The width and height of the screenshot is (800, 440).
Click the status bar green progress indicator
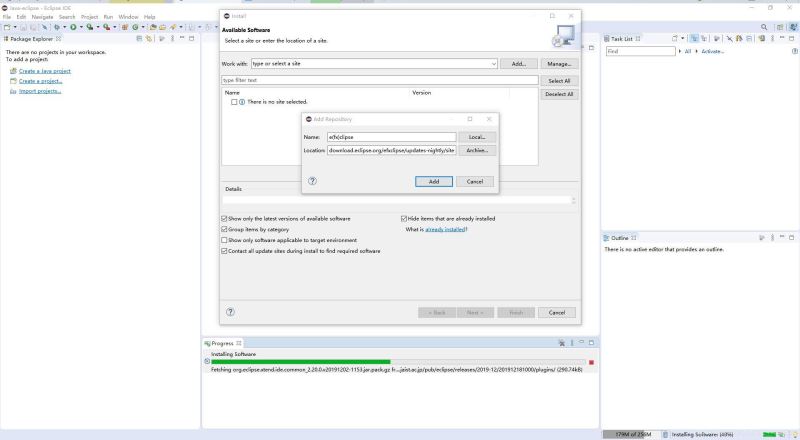tap(769, 434)
